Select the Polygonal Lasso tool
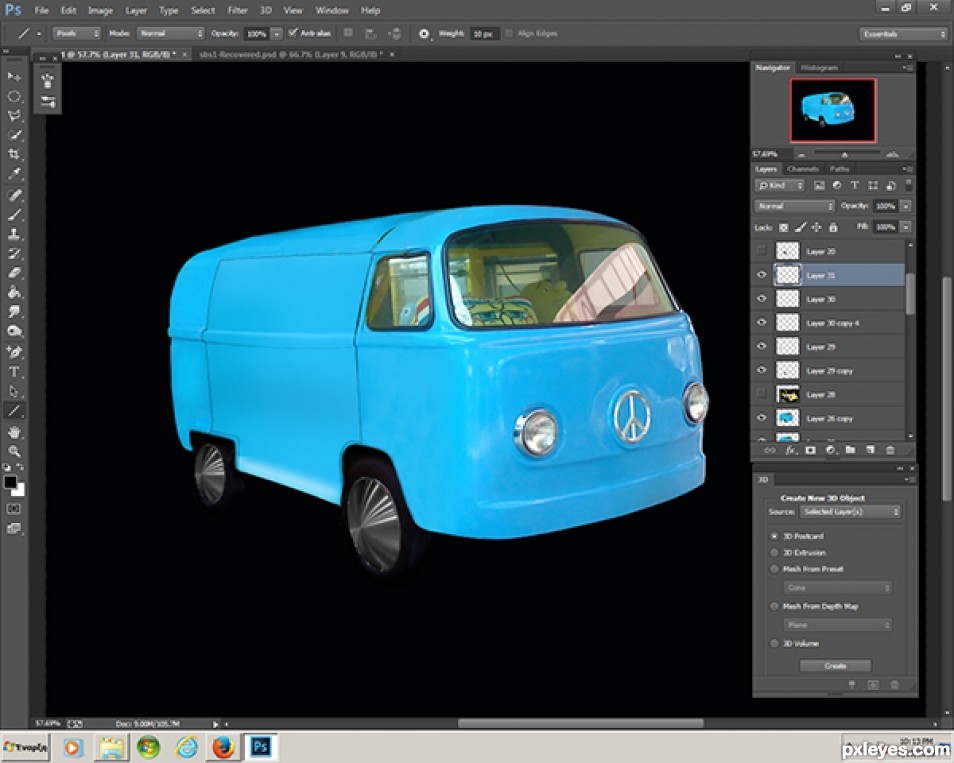The width and height of the screenshot is (954, 763). [x=14, y=116]
